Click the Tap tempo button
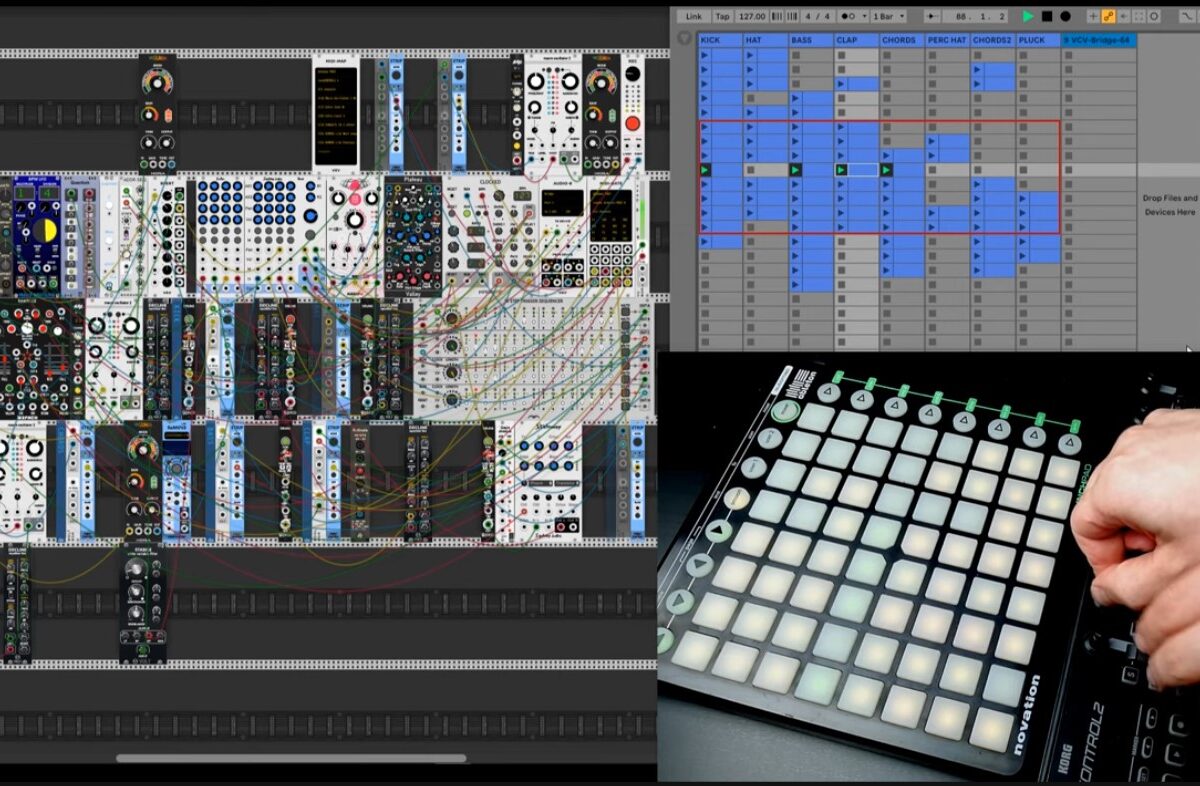 722,16
